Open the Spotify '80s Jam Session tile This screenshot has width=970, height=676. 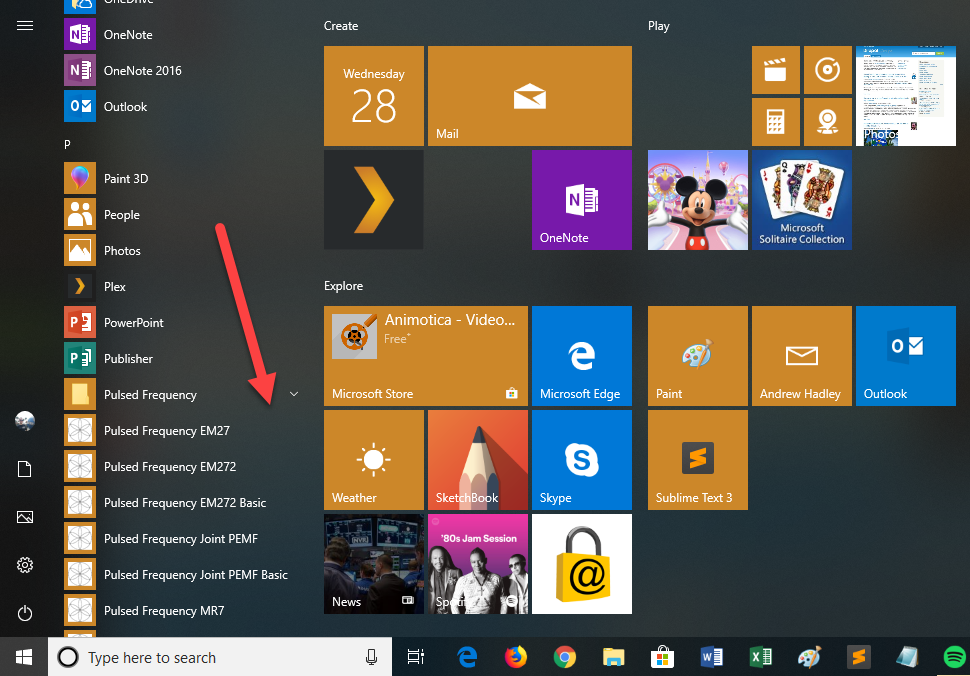click(x=478, y=563)
